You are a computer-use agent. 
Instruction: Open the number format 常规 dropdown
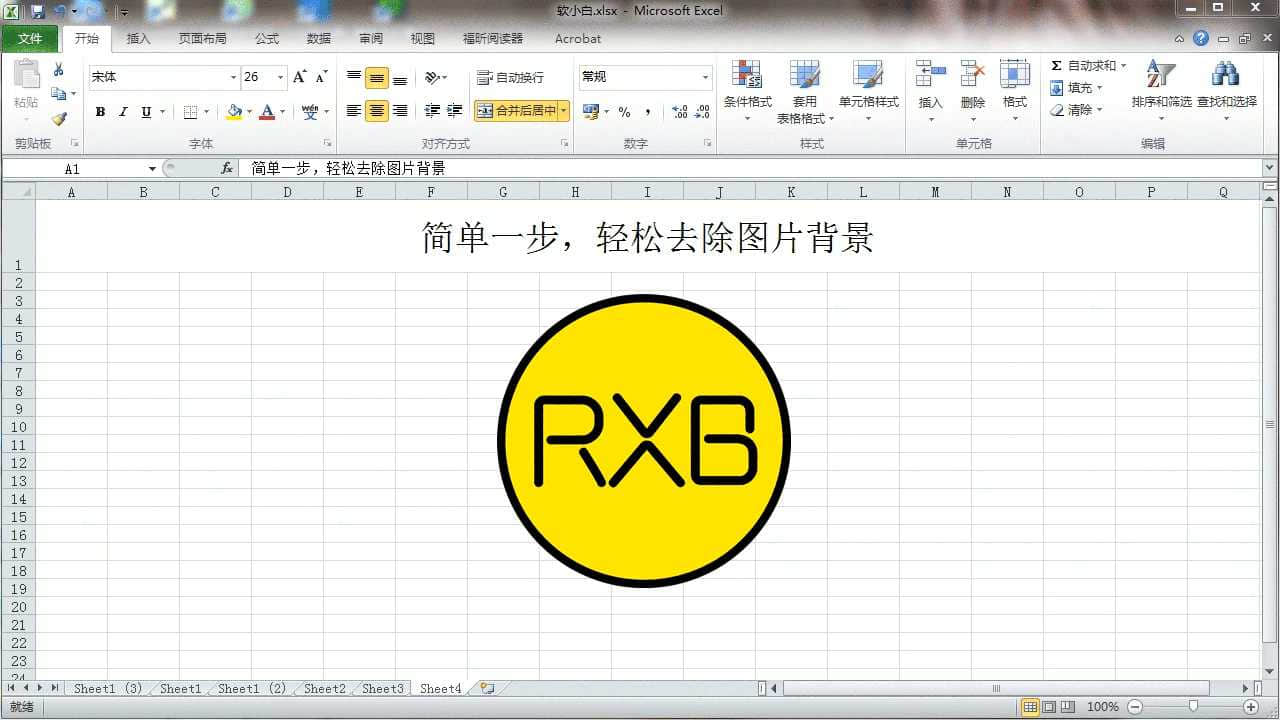click(x=705, y=77)
